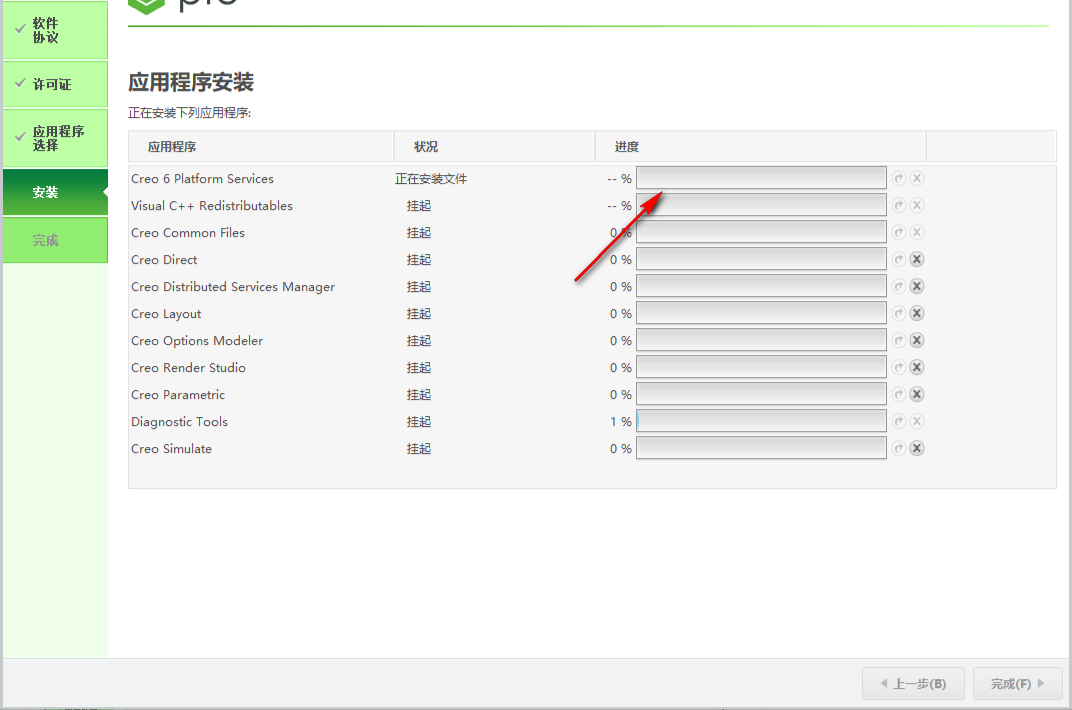Click the retry icon for Visual C++ Redistributables
The image size is (1072, 710).
pos(899,205)
